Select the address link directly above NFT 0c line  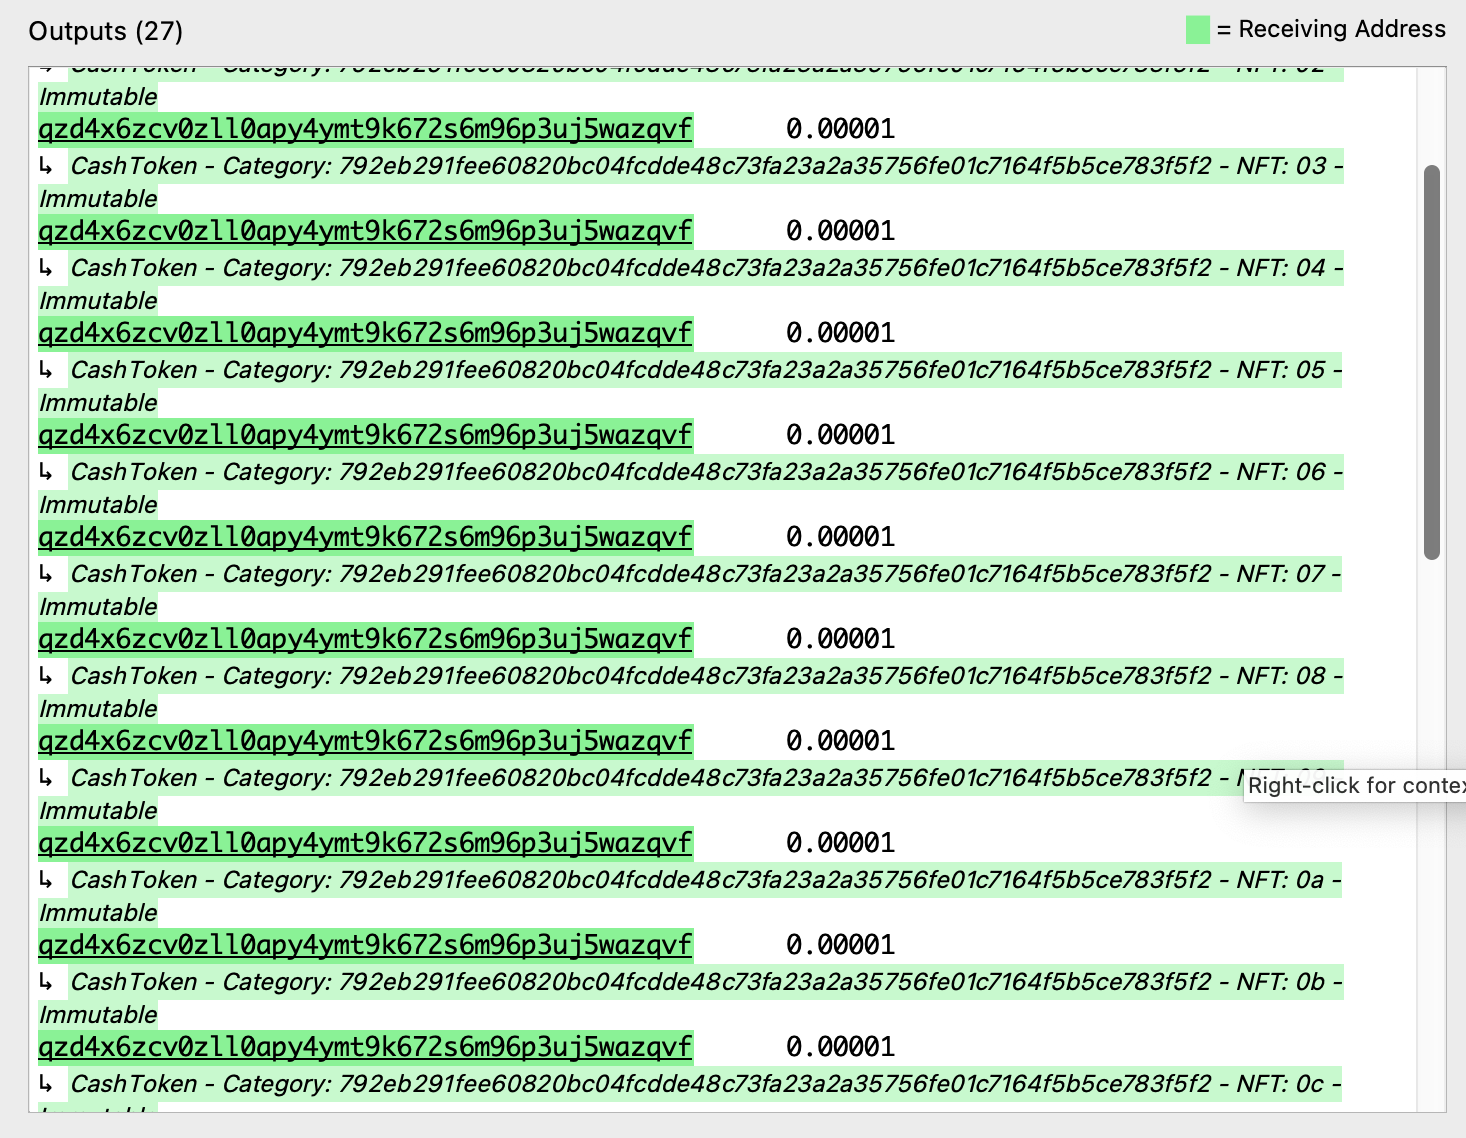(x=365, y=1047)
